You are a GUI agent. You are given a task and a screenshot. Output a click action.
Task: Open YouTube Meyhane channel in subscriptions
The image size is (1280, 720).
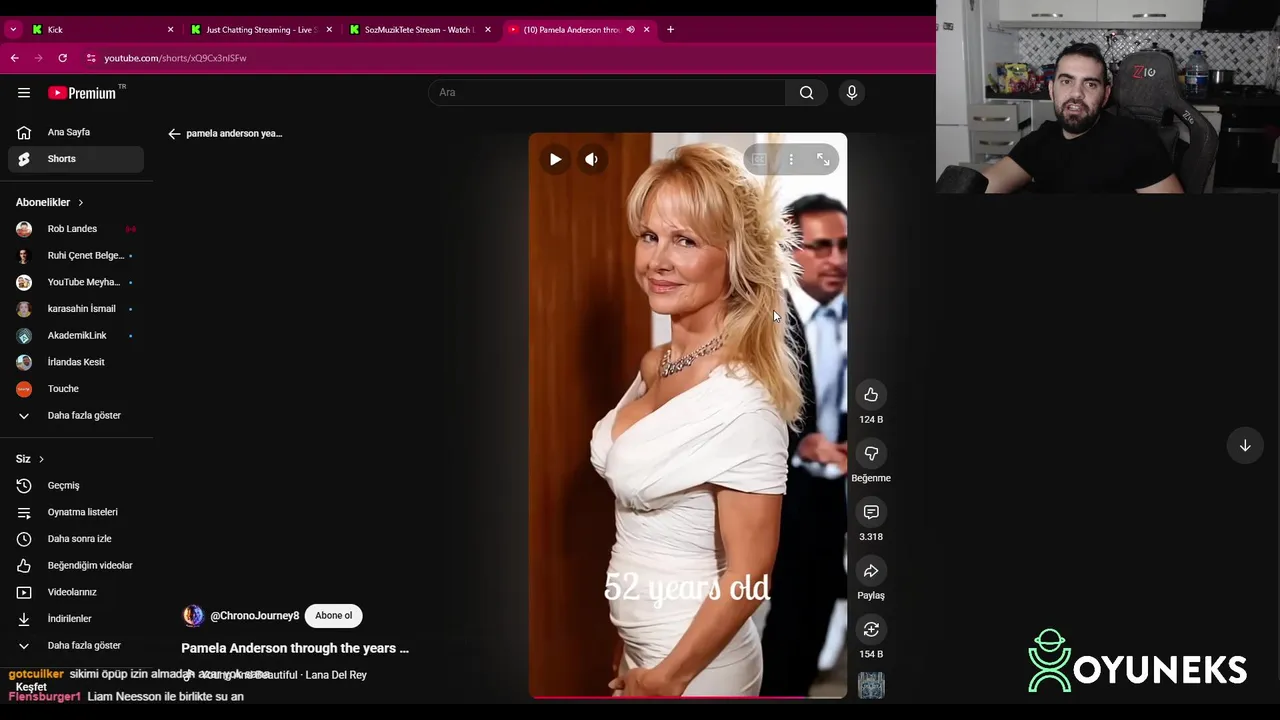76,282
